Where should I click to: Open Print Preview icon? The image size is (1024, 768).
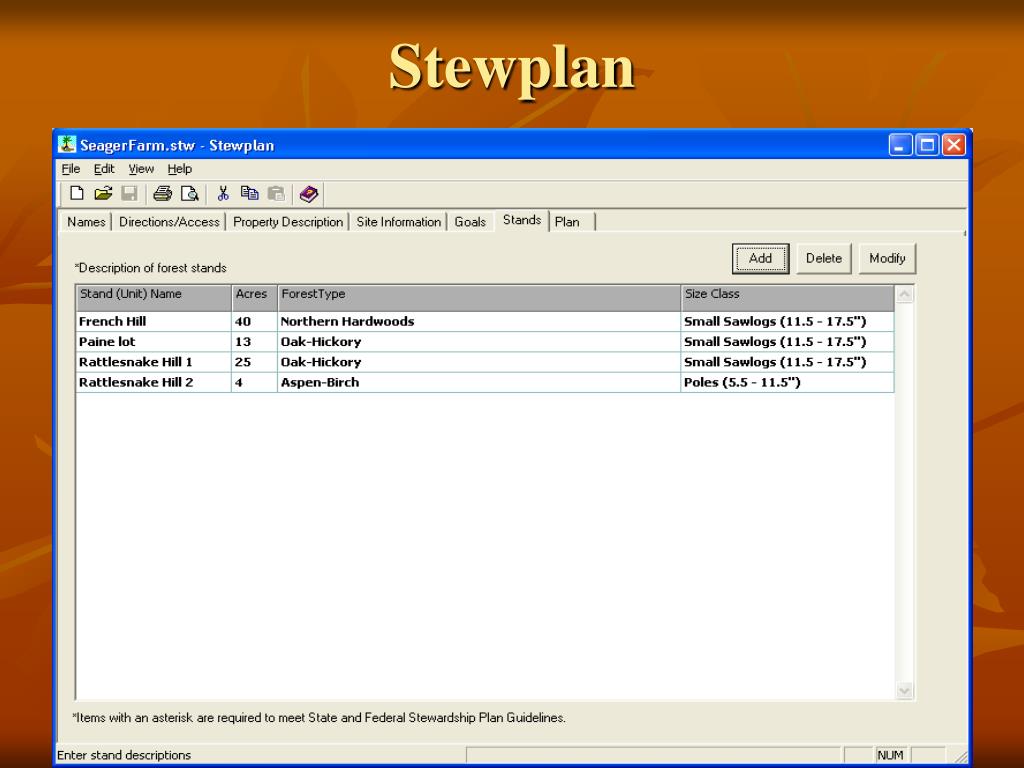(x=189, y=193)
